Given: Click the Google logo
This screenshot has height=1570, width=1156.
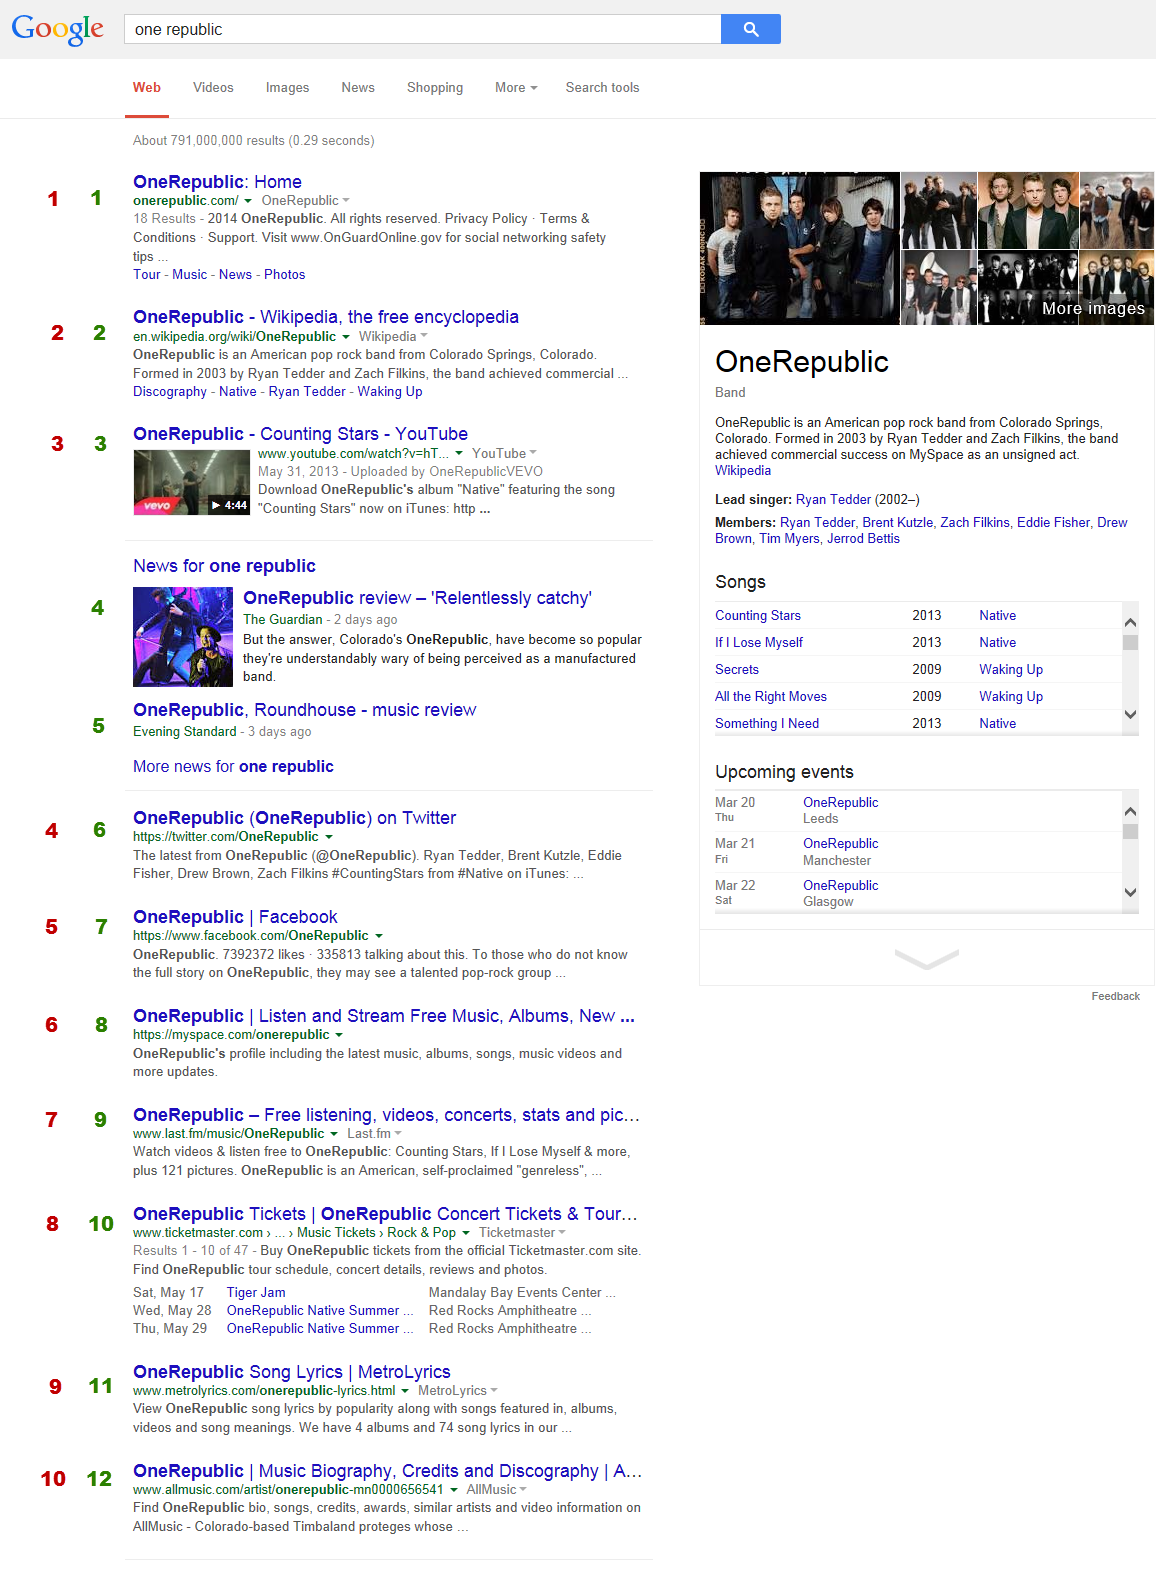Looking at the screenshot, I should (57, 30).
